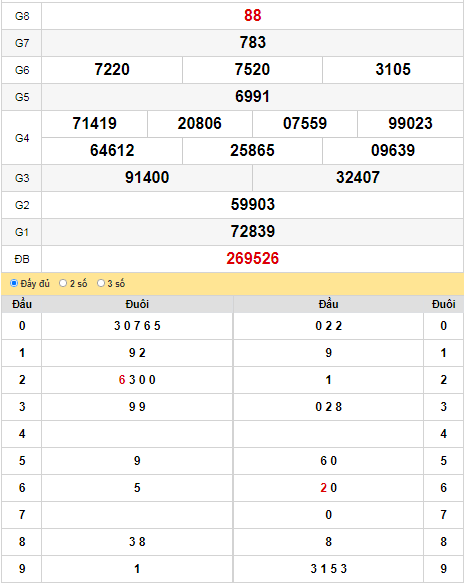Click G4 number 09639

pyautogui.click(x=393, y=150)
